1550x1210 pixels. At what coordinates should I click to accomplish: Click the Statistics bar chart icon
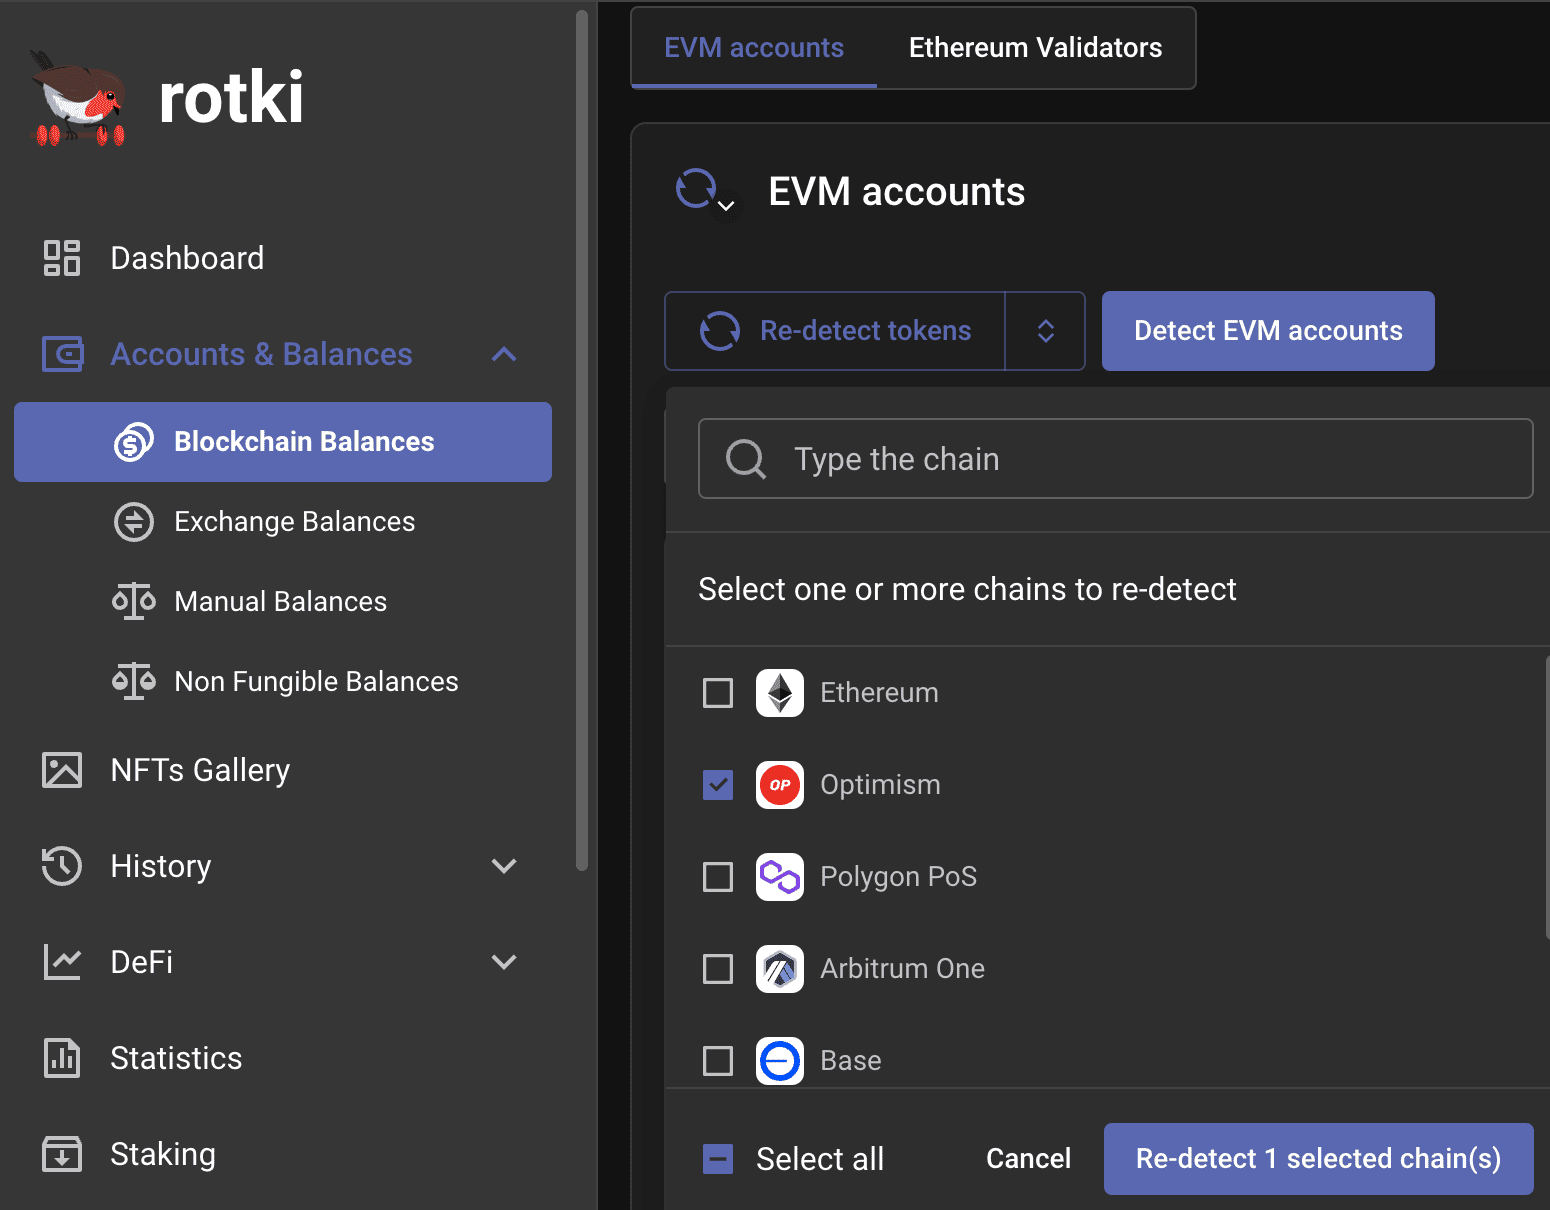click(x=62, y=1058)
